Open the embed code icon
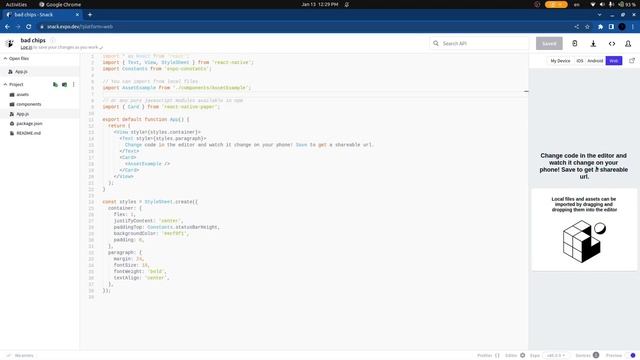The image size is (640, 360). point(611,43)
